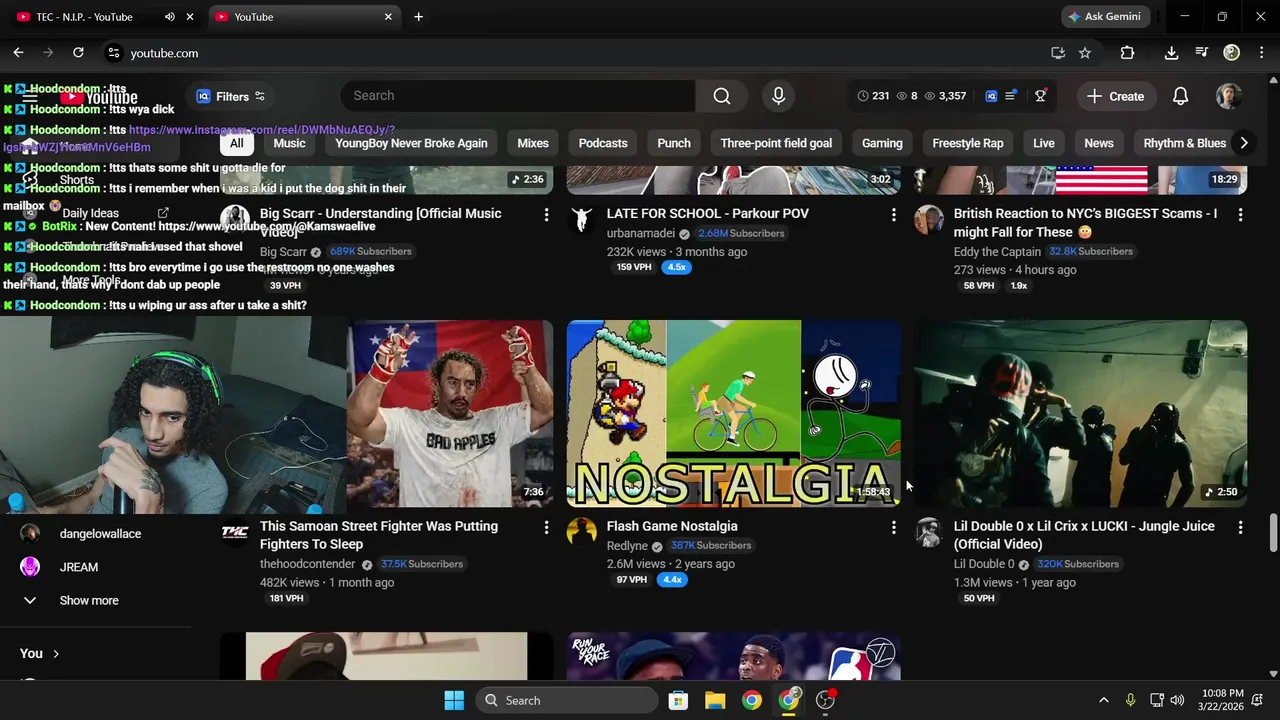This screenshot has width=1280, height=720.
Task: Mute the TEC - N.I.P. tab audio icon
Action: click(x=169, y=17)
